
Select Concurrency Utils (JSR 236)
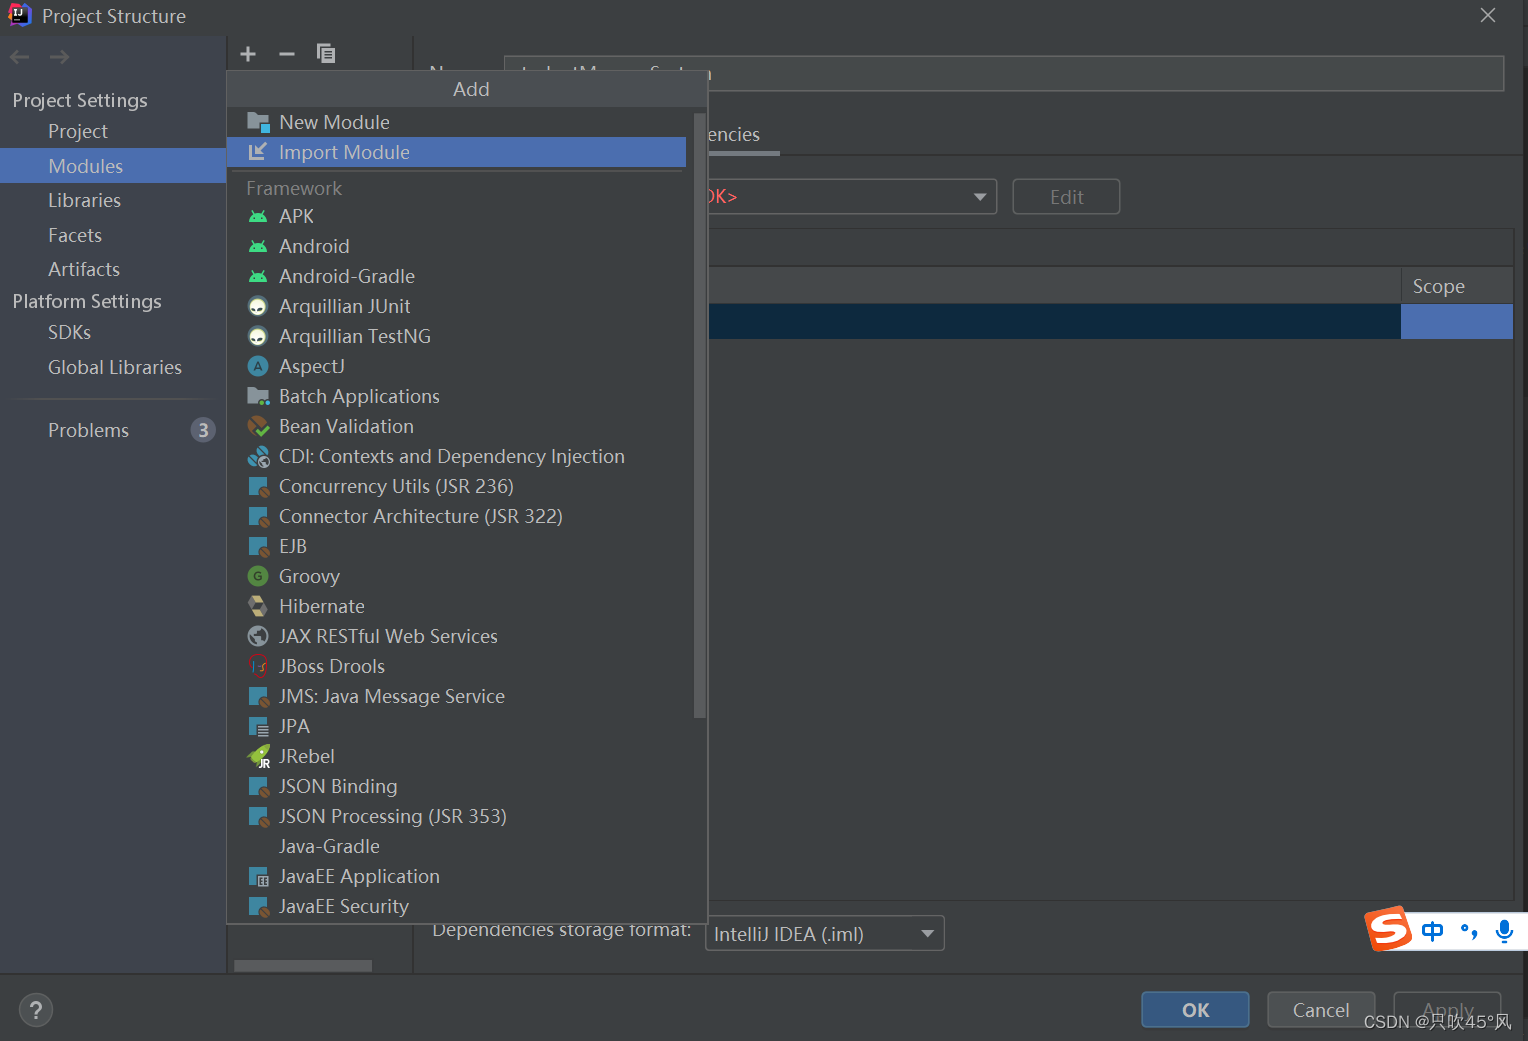(456, 486)
